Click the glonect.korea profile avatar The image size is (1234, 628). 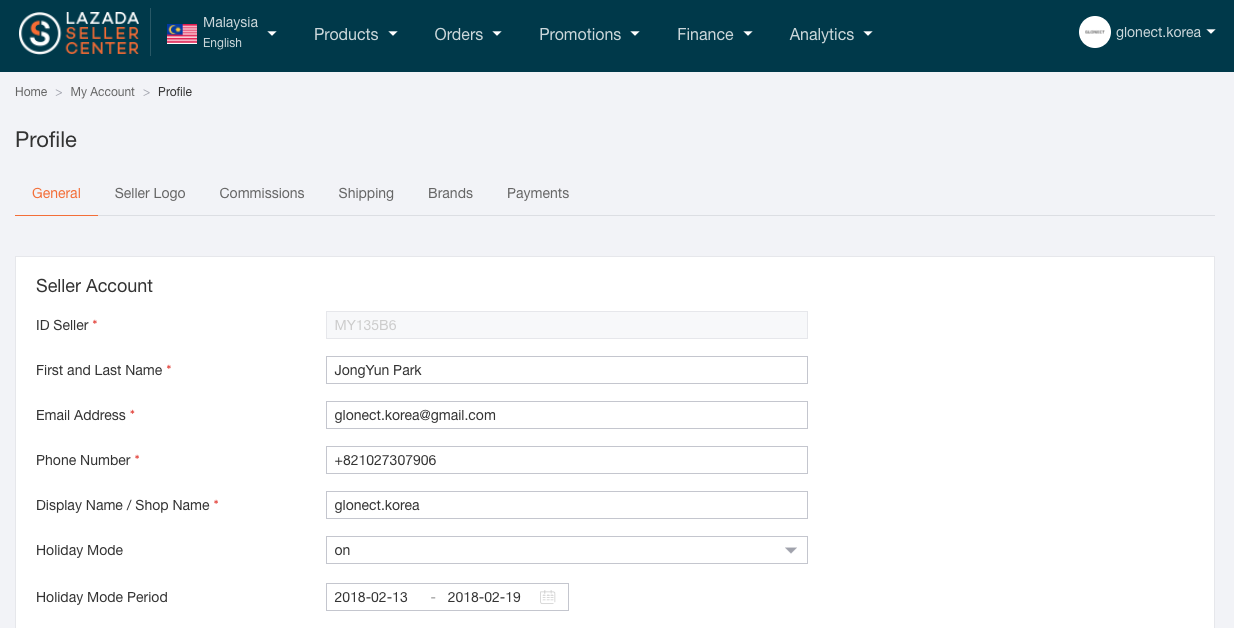pyautogui.click(x=1095, y=32)
